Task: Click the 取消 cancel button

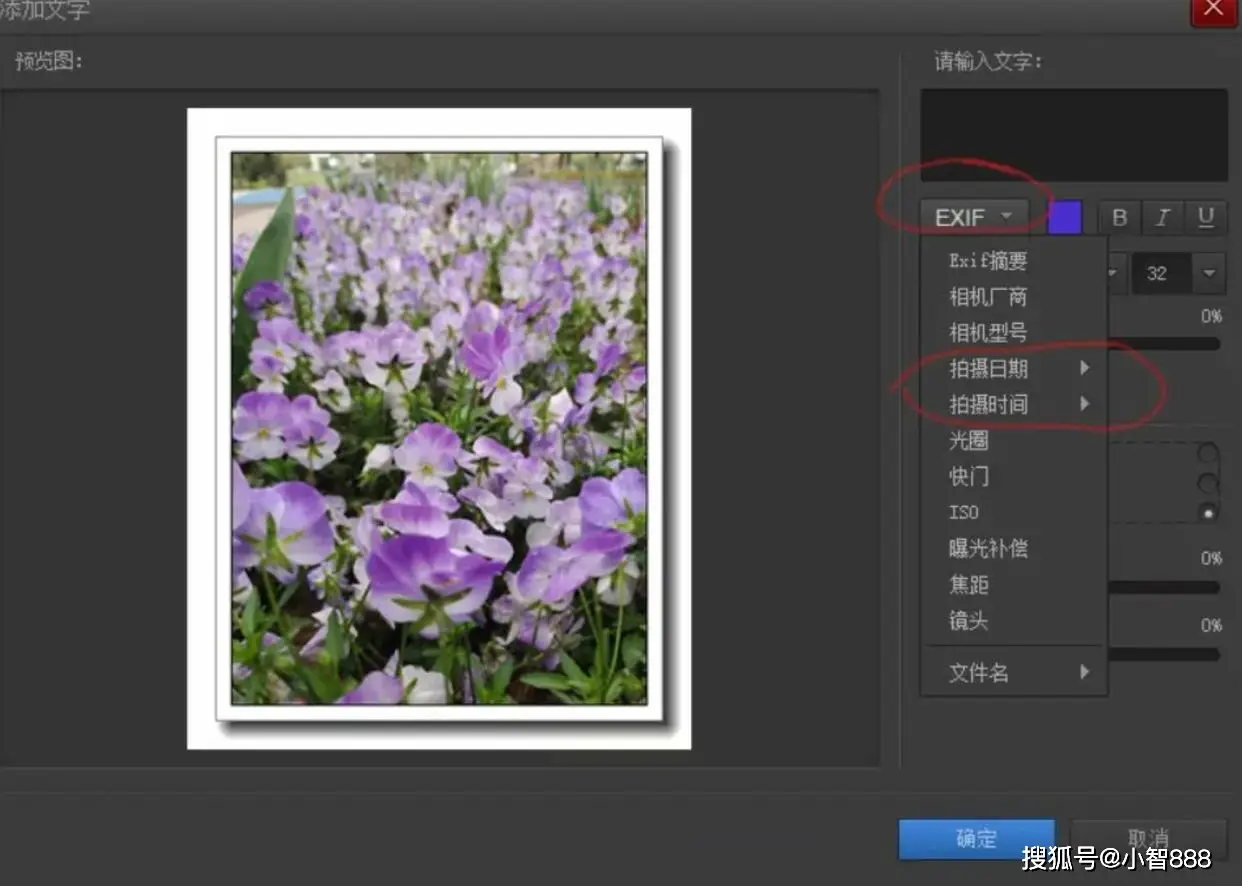Action: tap(1147, 840)
